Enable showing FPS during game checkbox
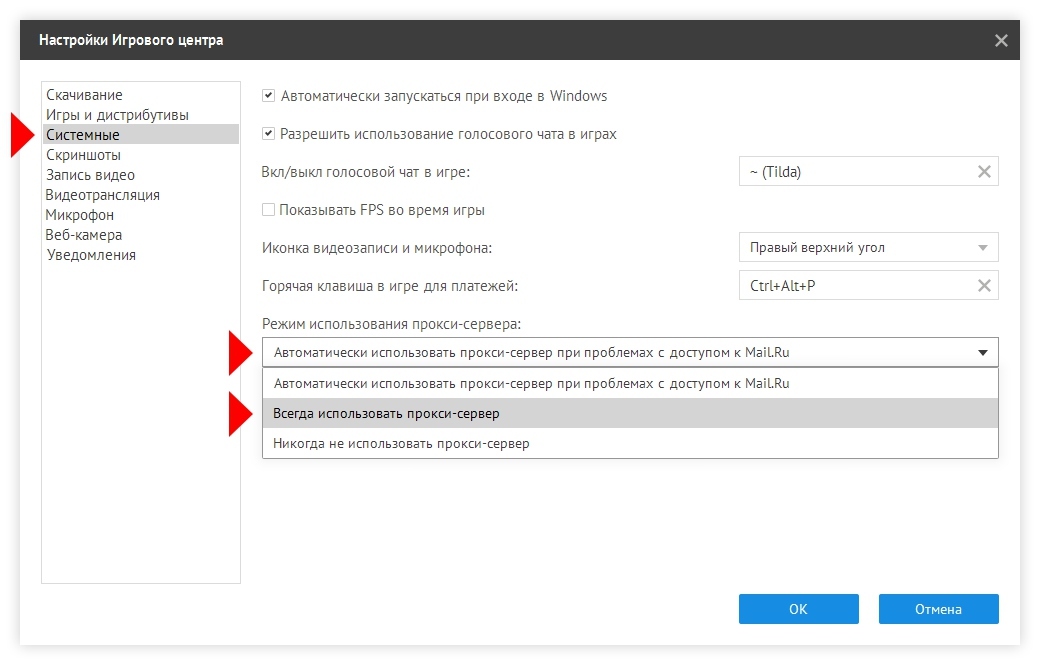 coord(268,210)
